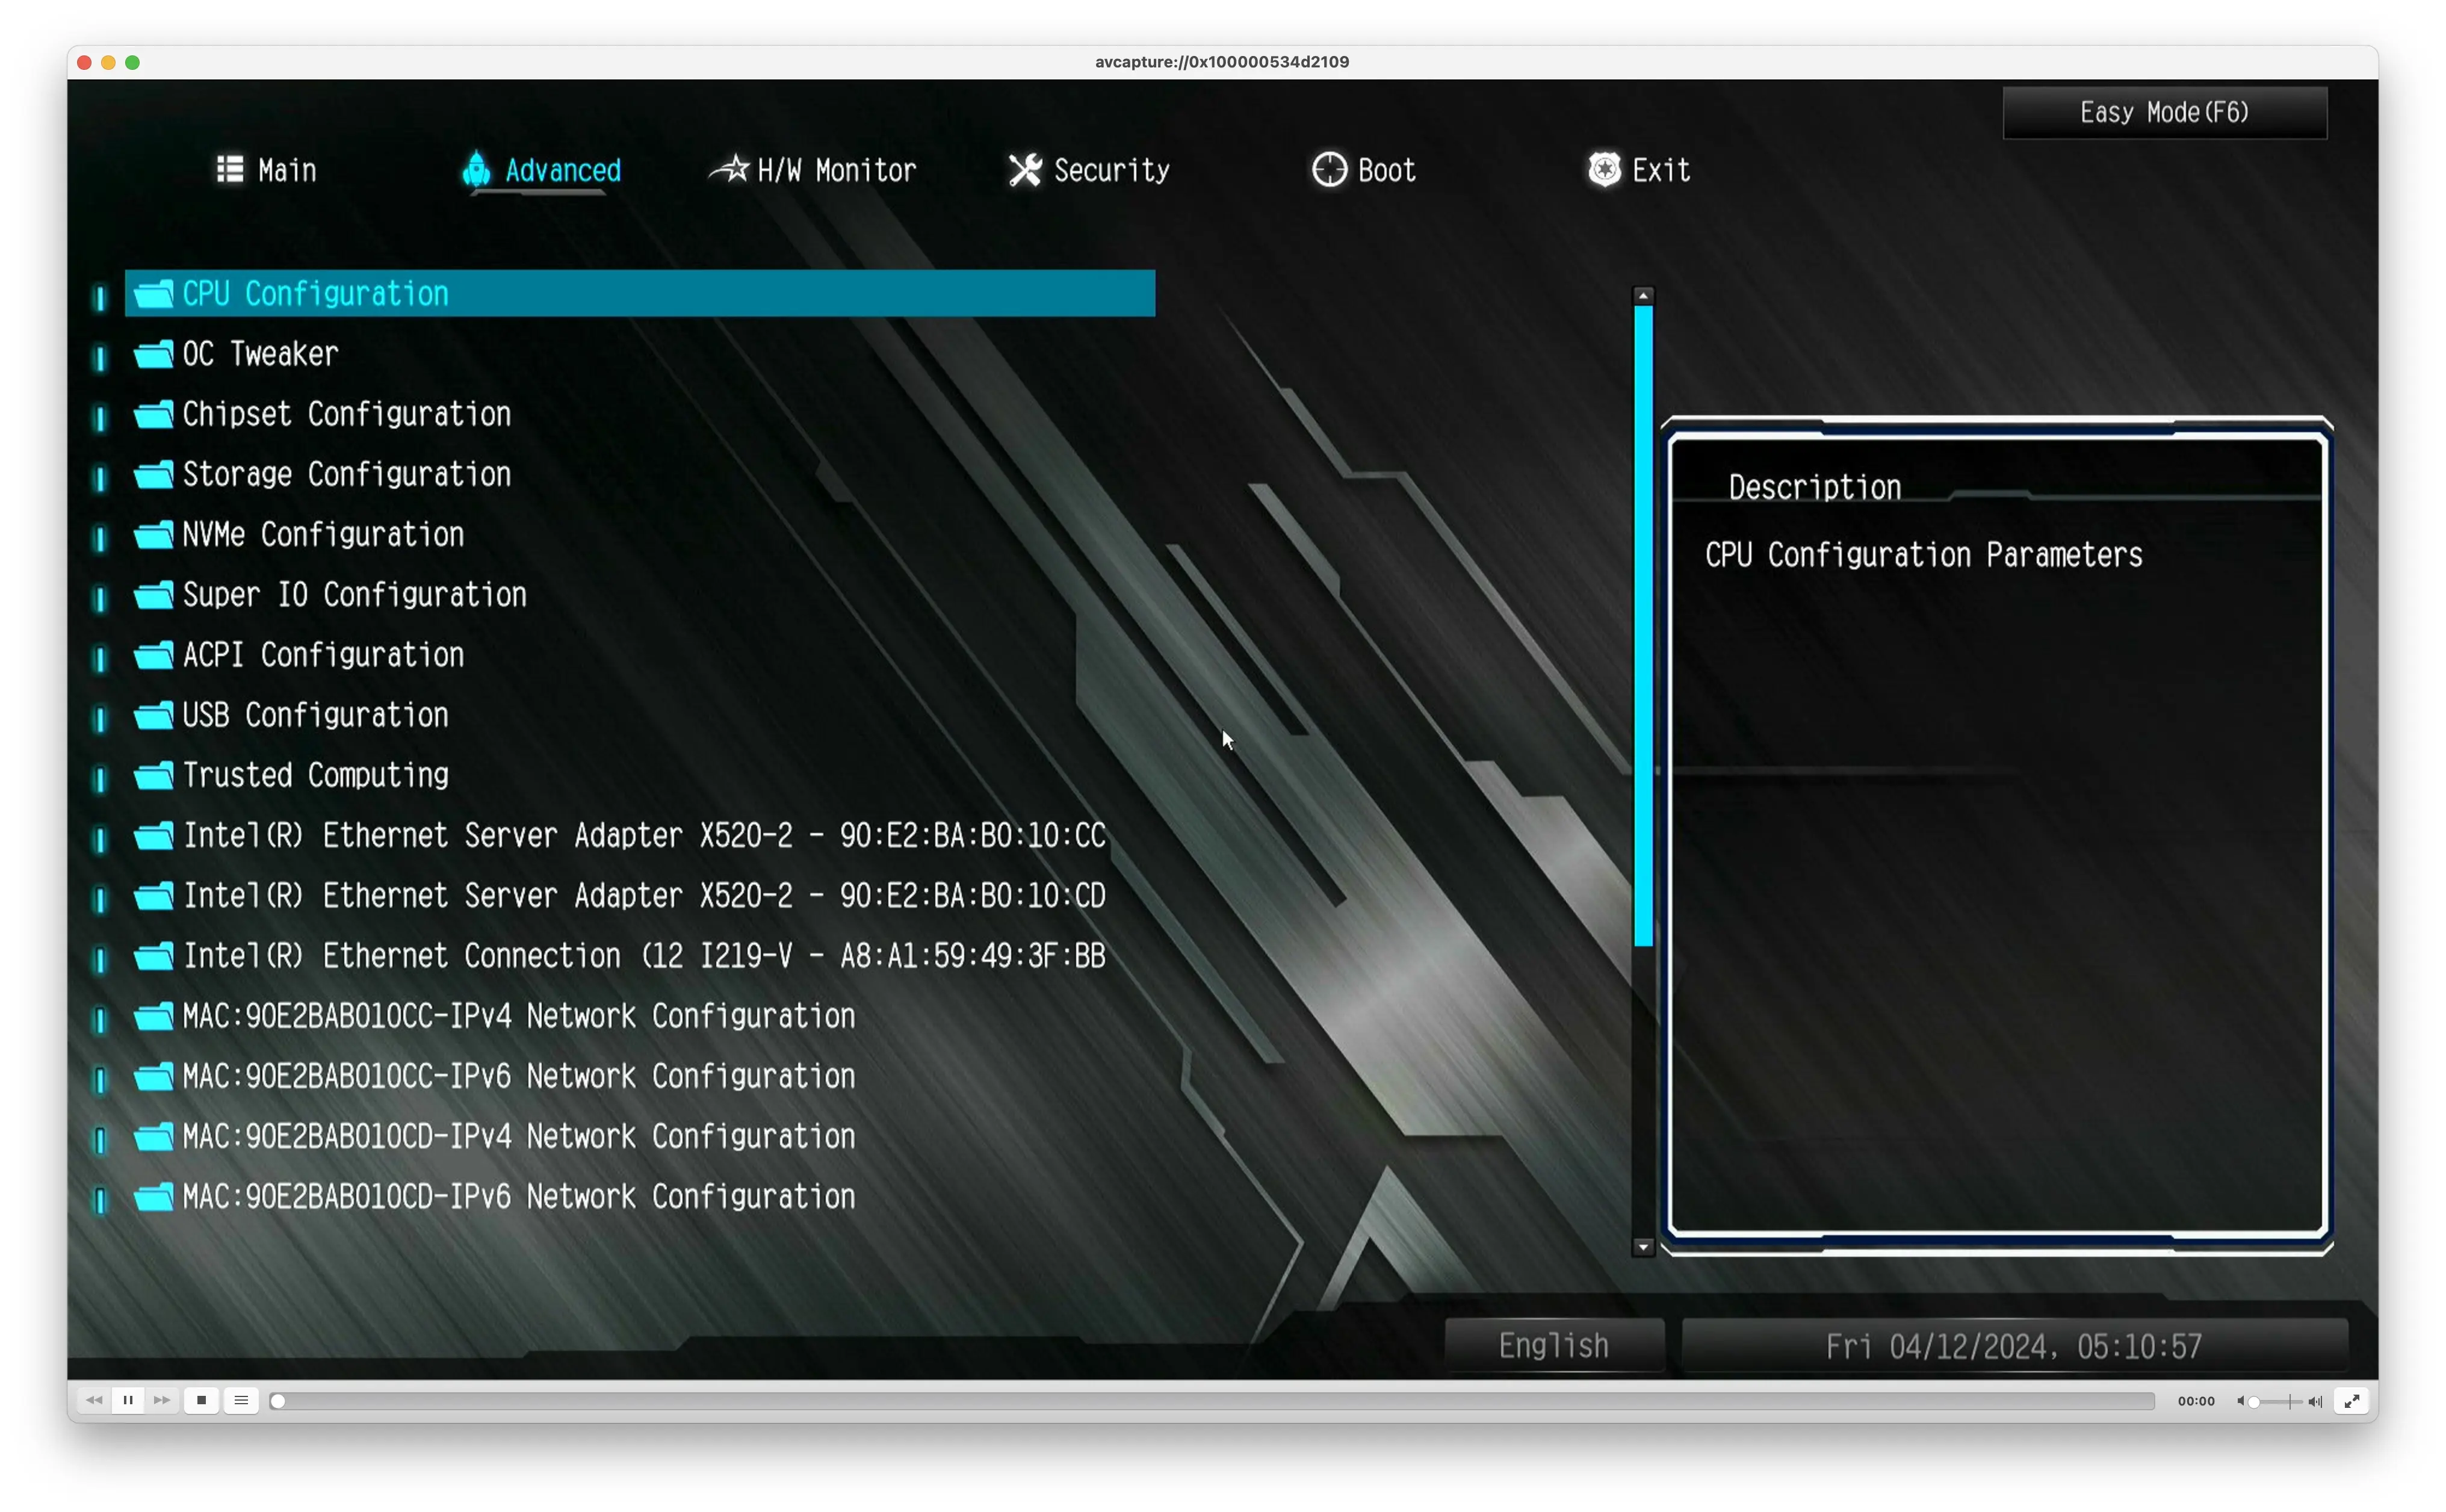Screen dimensions: 2446x1512
Task: Click the Security tab wrench icon
Action: pos(1024,170)
